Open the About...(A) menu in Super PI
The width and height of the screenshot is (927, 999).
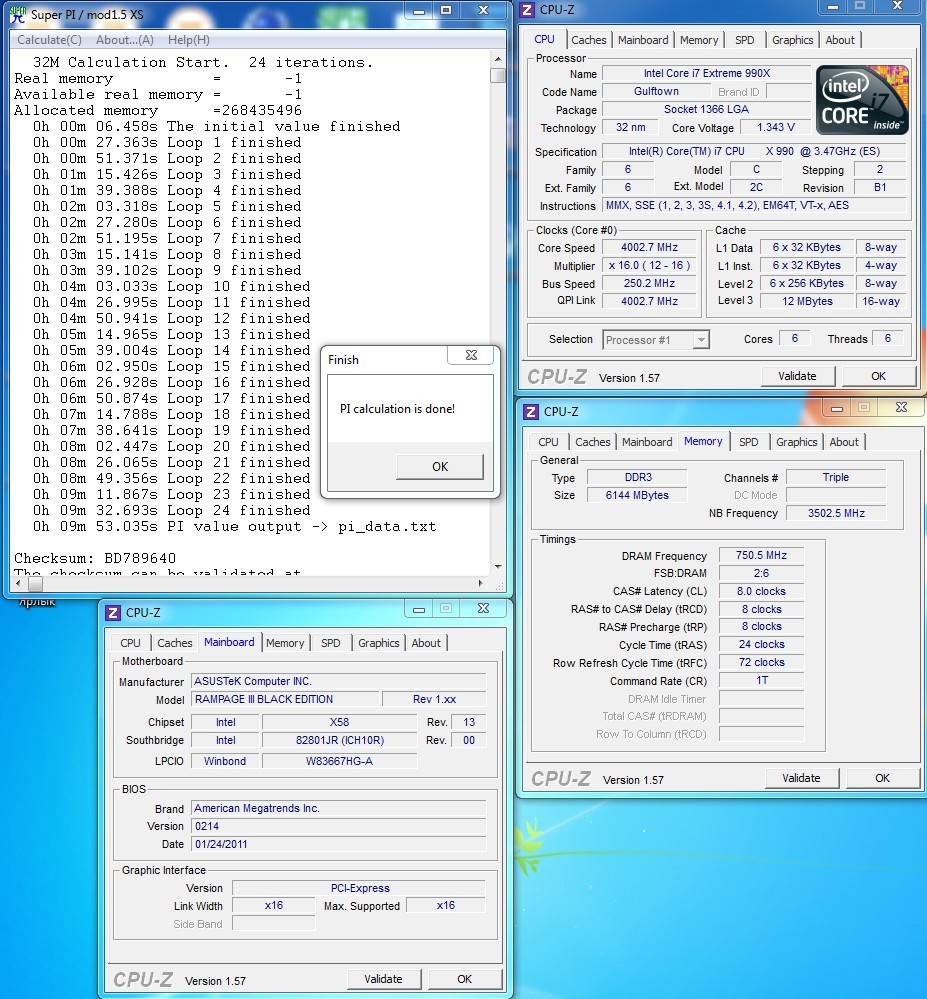(124, 40)
